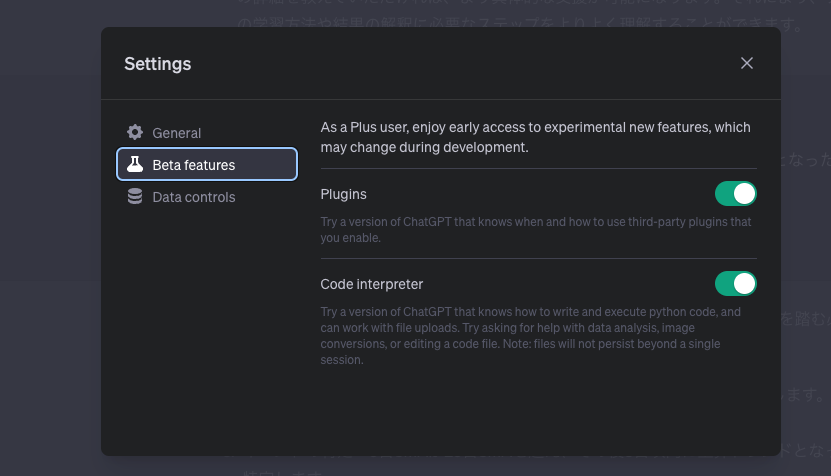The width and height of the screenshot is (831, 476).
Task: Click the dimmed background left of the dialog
Action: click(50, 239)
